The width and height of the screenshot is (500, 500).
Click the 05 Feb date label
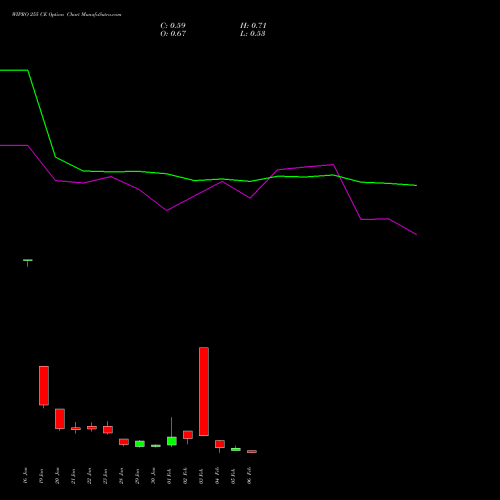(233, 476)
